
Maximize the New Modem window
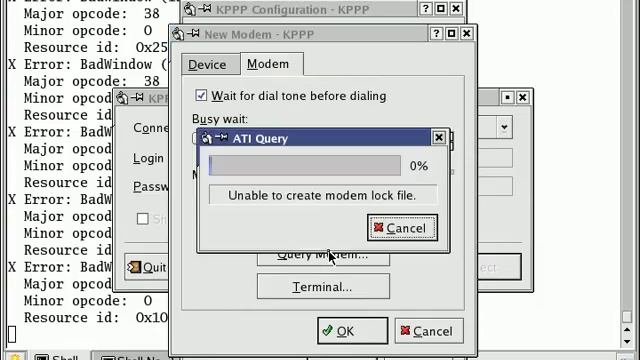coord(451,33)
